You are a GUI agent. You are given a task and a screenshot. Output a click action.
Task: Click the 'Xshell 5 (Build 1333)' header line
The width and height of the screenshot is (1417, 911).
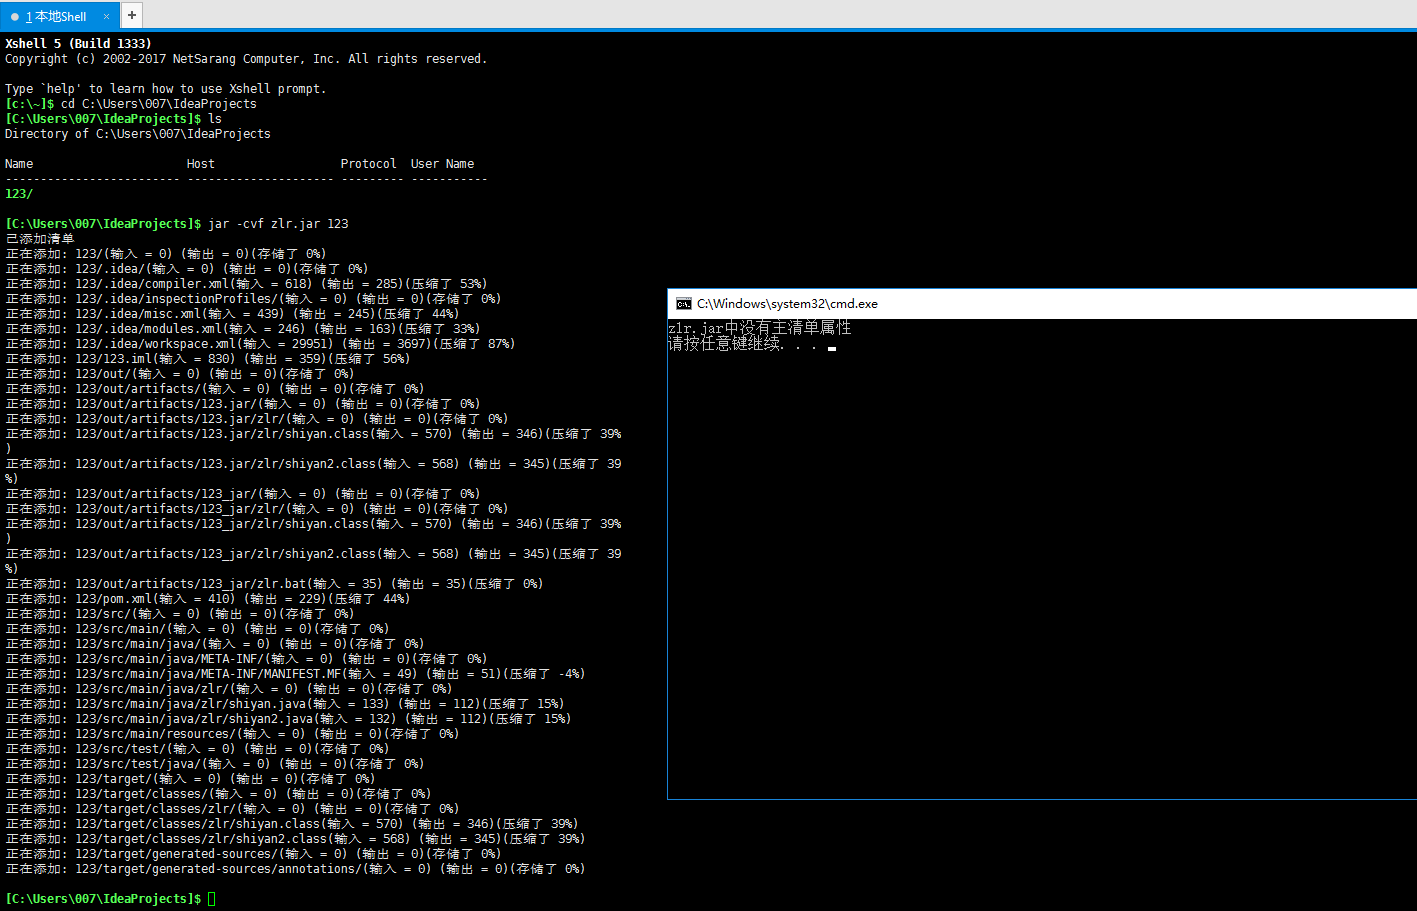point(78,44)
